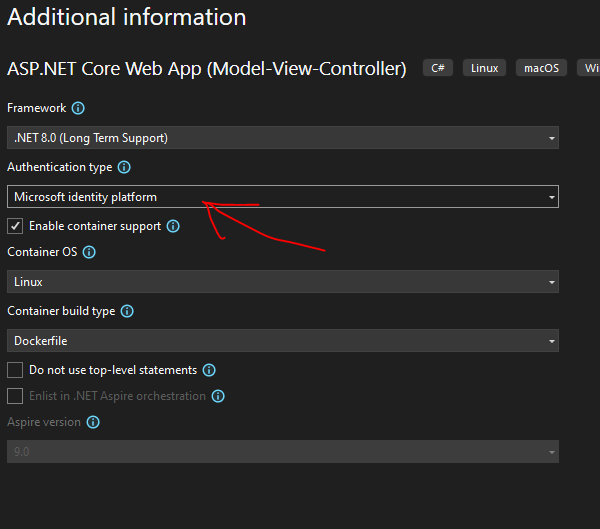Click the partially visible tag after macOS

click(589, 68)
